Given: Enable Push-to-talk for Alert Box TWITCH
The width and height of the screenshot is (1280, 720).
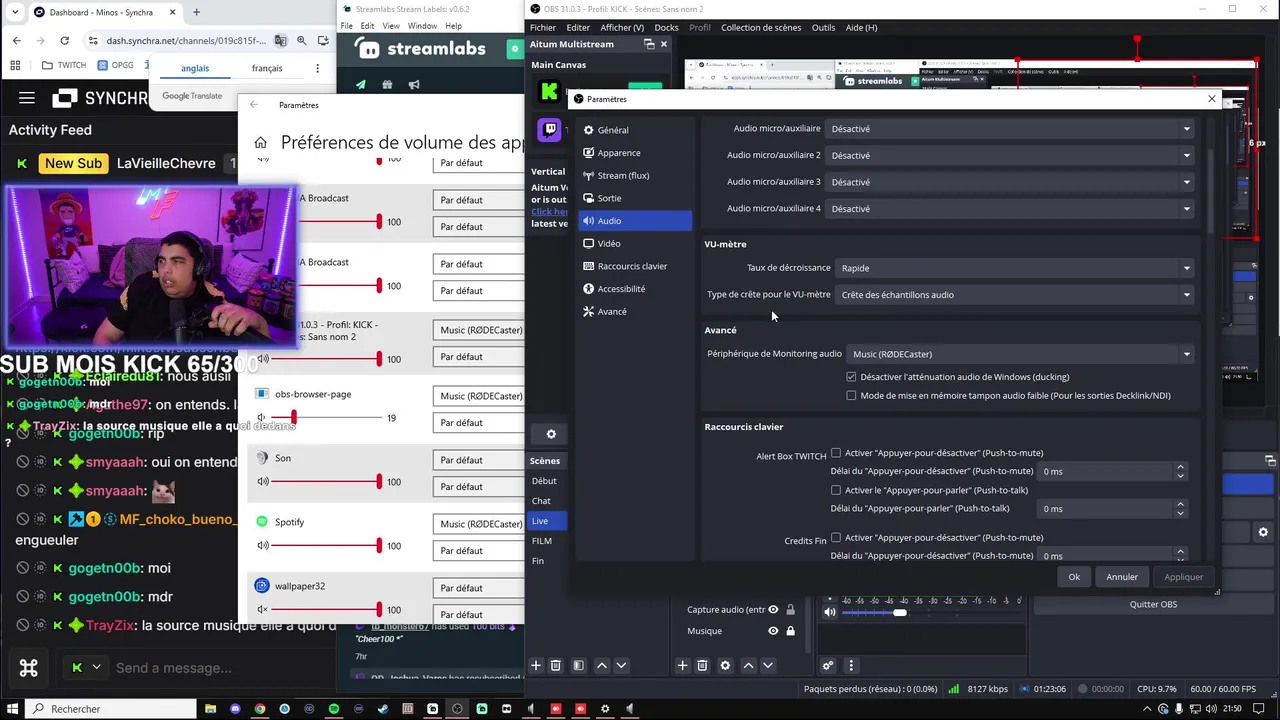Looking at the screenshot, I should pos(836,490).
